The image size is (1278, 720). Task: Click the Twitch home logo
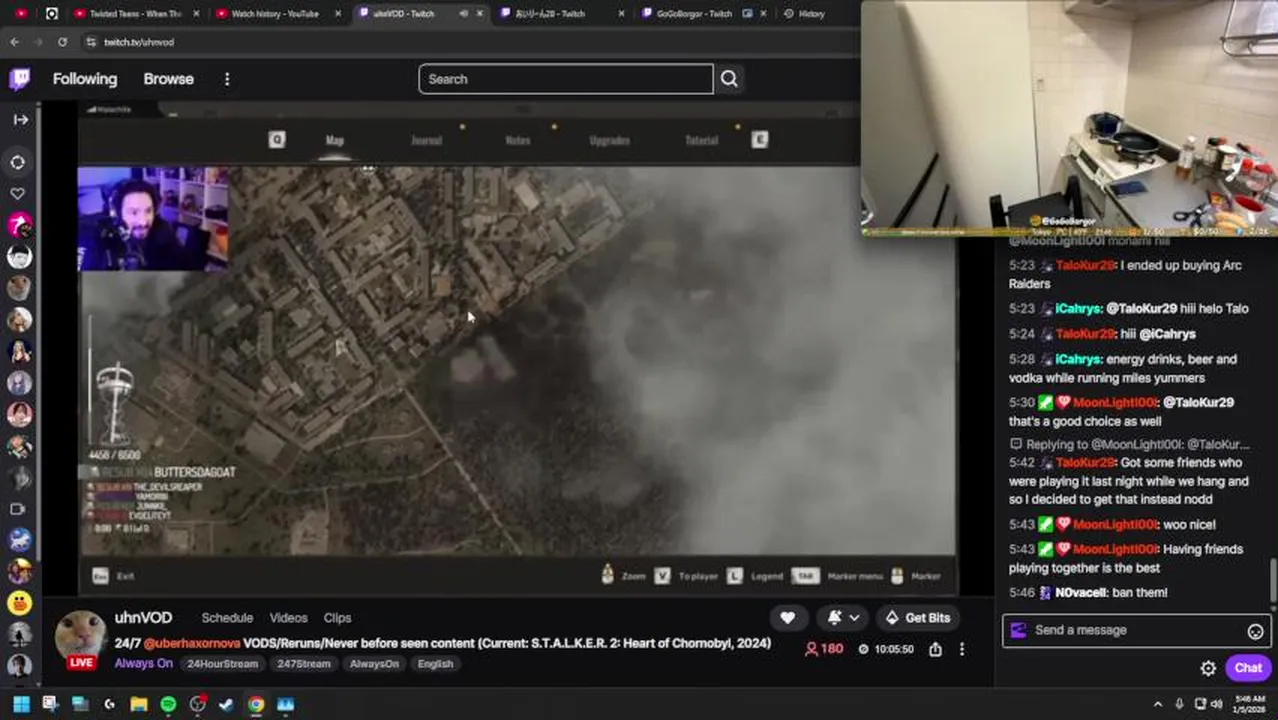pos(19,79)
